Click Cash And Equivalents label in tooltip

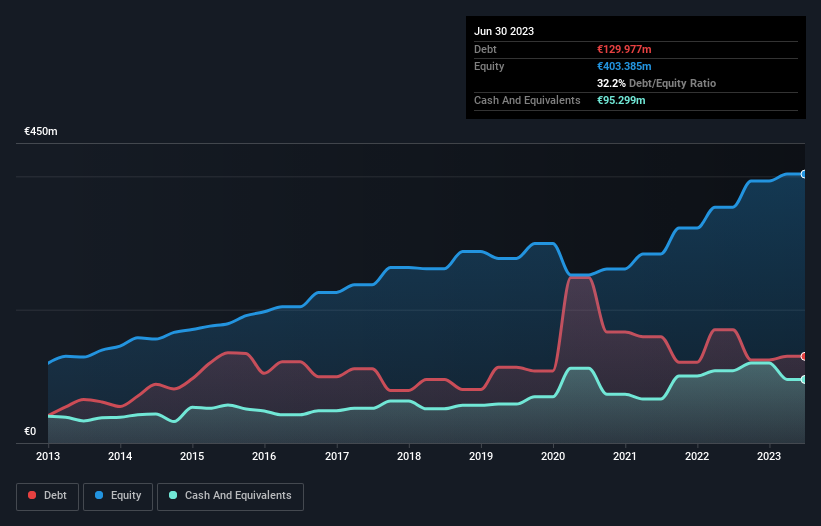click(x=527, y=100)
